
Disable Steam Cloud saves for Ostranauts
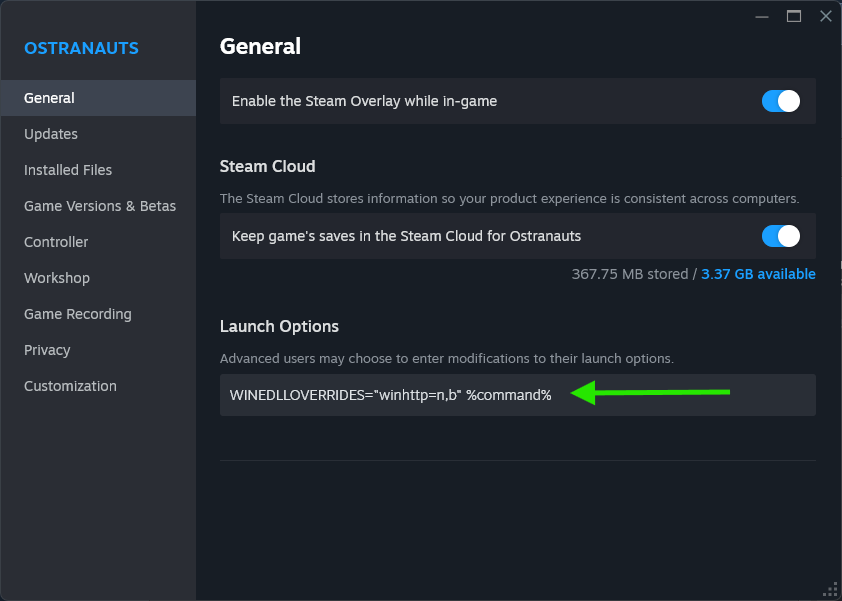pos(781,236)
